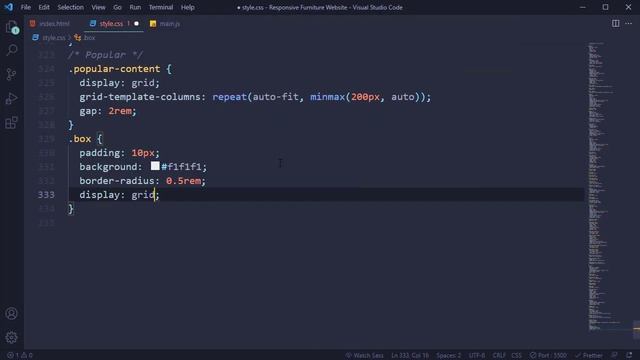Open the #f1f1f1 color swatch picker
This screenshot has height=360, width=640.
click(155, 166)
